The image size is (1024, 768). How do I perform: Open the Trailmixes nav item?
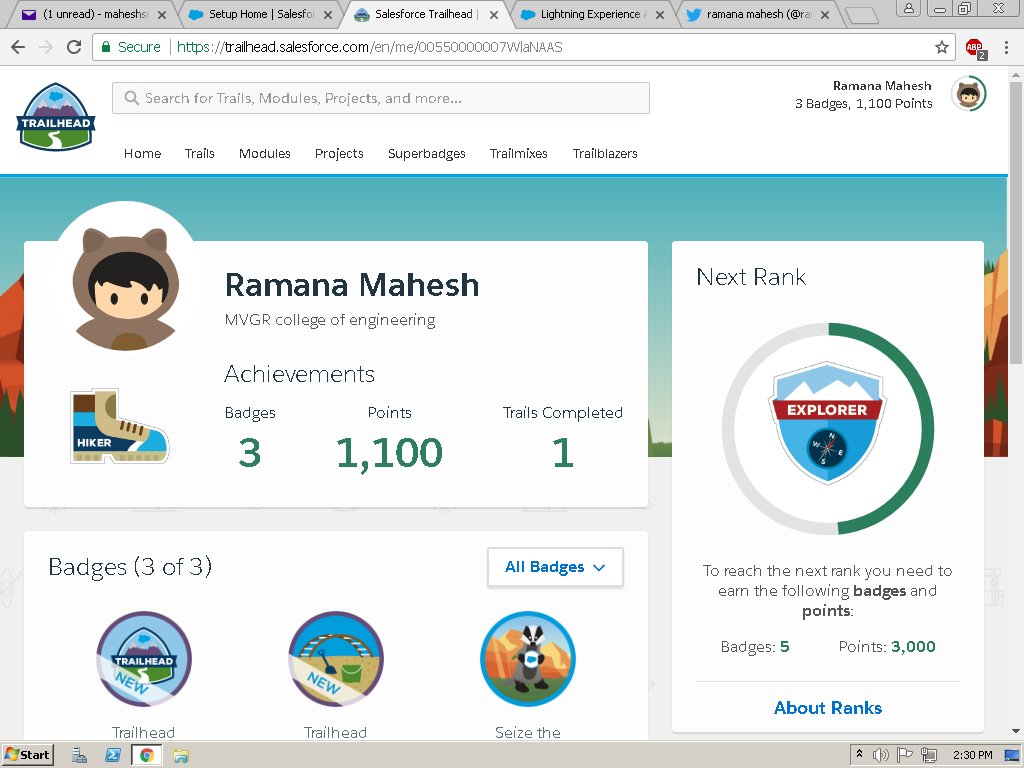(519, 153)
